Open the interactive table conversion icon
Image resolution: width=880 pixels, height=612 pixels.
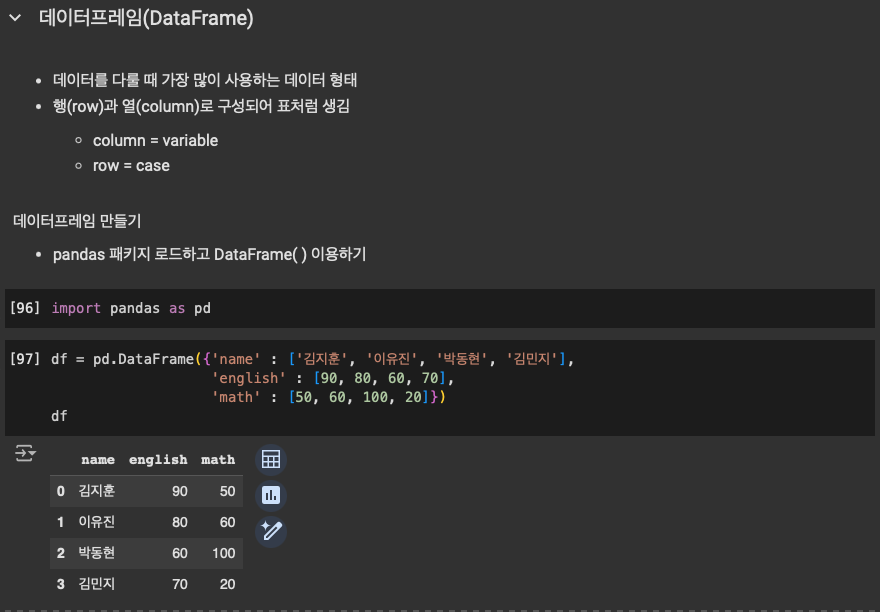pyautogui.click(x=271, y=460)
